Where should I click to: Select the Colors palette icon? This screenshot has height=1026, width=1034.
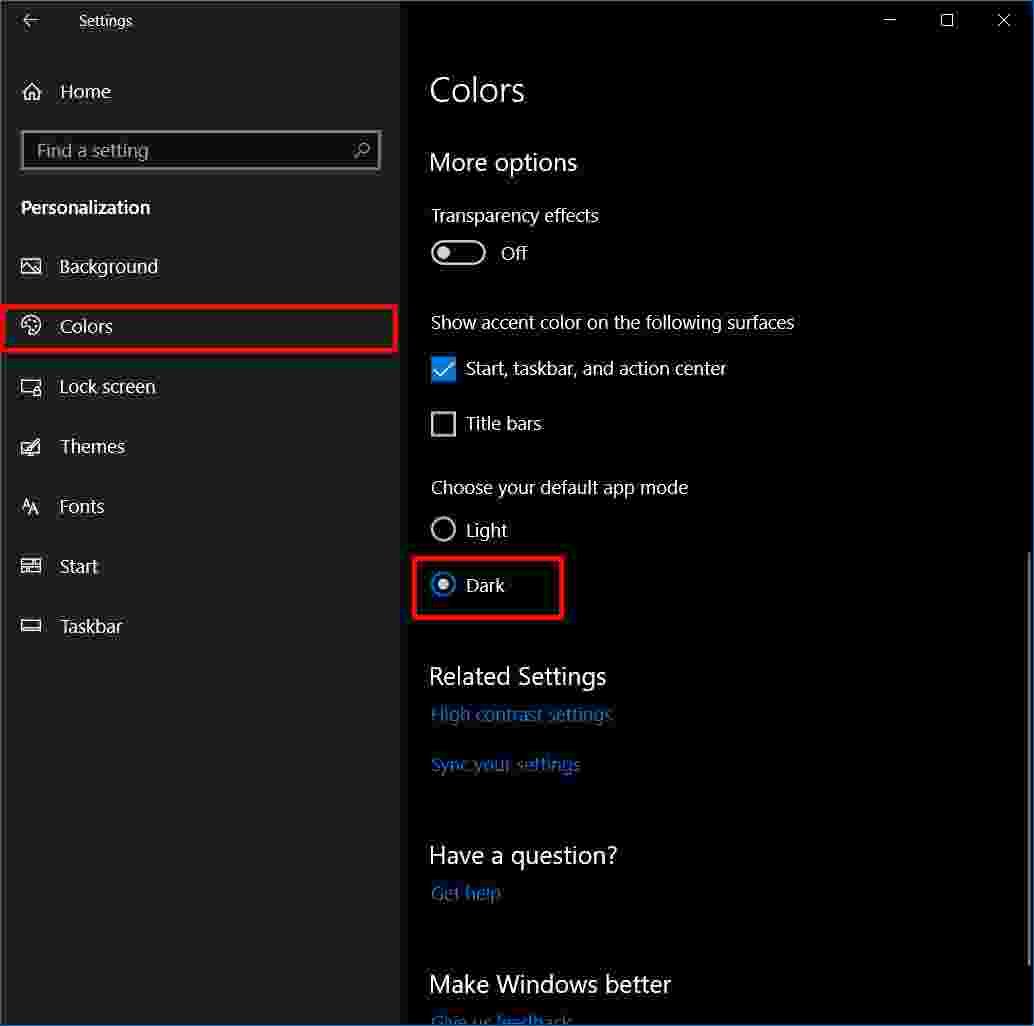coord(31,326)
